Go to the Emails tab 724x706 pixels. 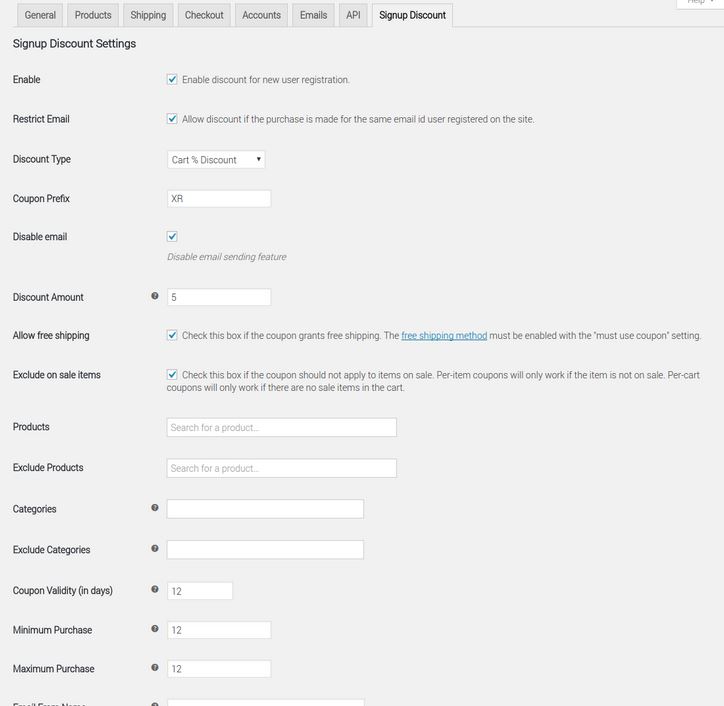[x=314, y=15]
